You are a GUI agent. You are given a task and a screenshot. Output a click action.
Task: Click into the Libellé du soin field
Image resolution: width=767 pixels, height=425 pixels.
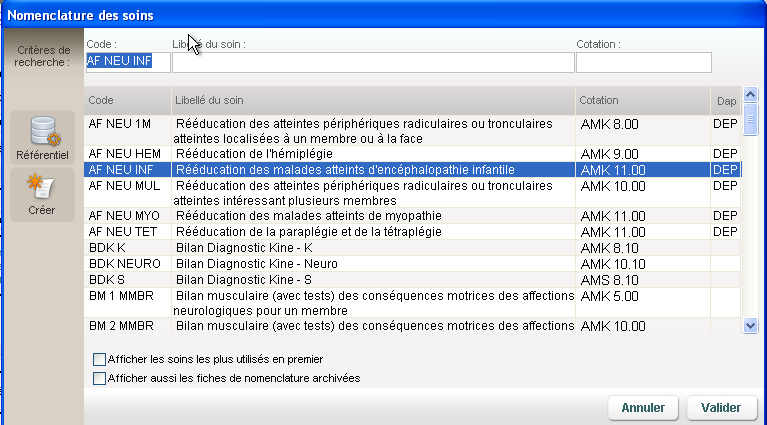click(x=373, y=62)
